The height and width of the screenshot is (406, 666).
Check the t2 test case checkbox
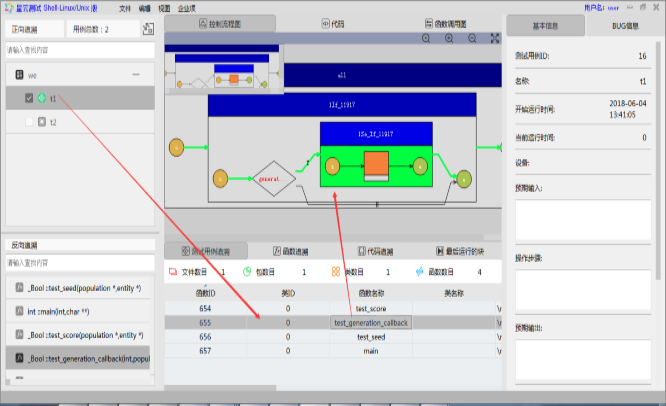(29, 122)
